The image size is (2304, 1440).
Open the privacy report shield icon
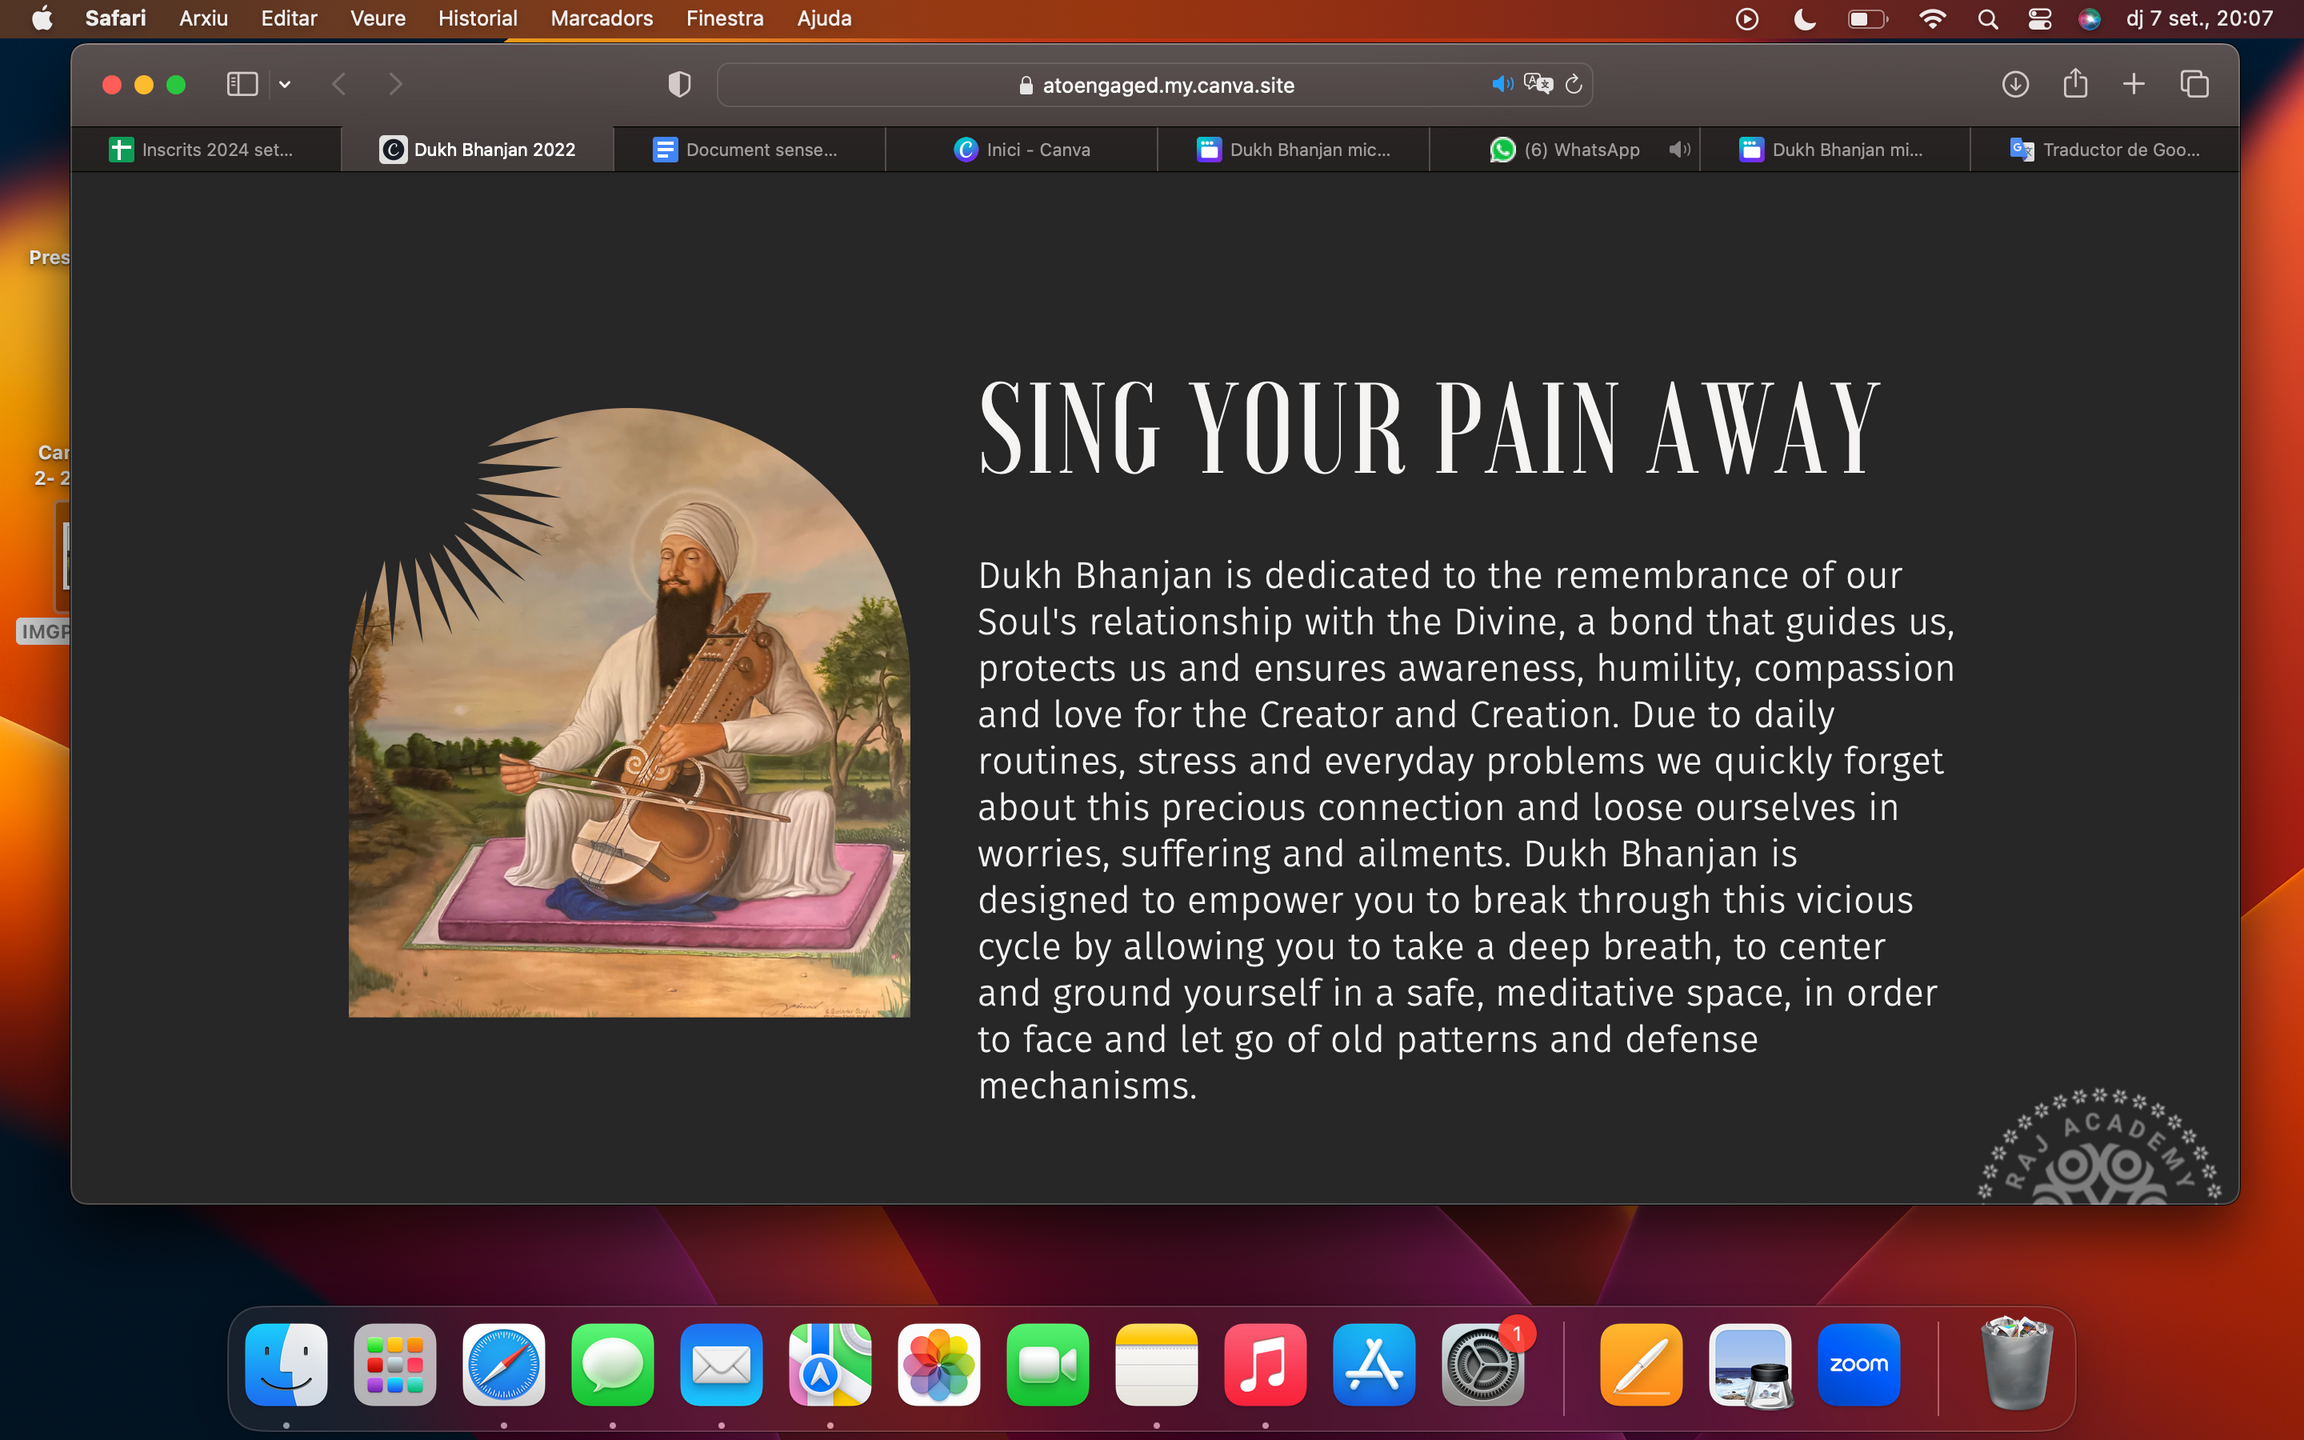coord(679,85)
